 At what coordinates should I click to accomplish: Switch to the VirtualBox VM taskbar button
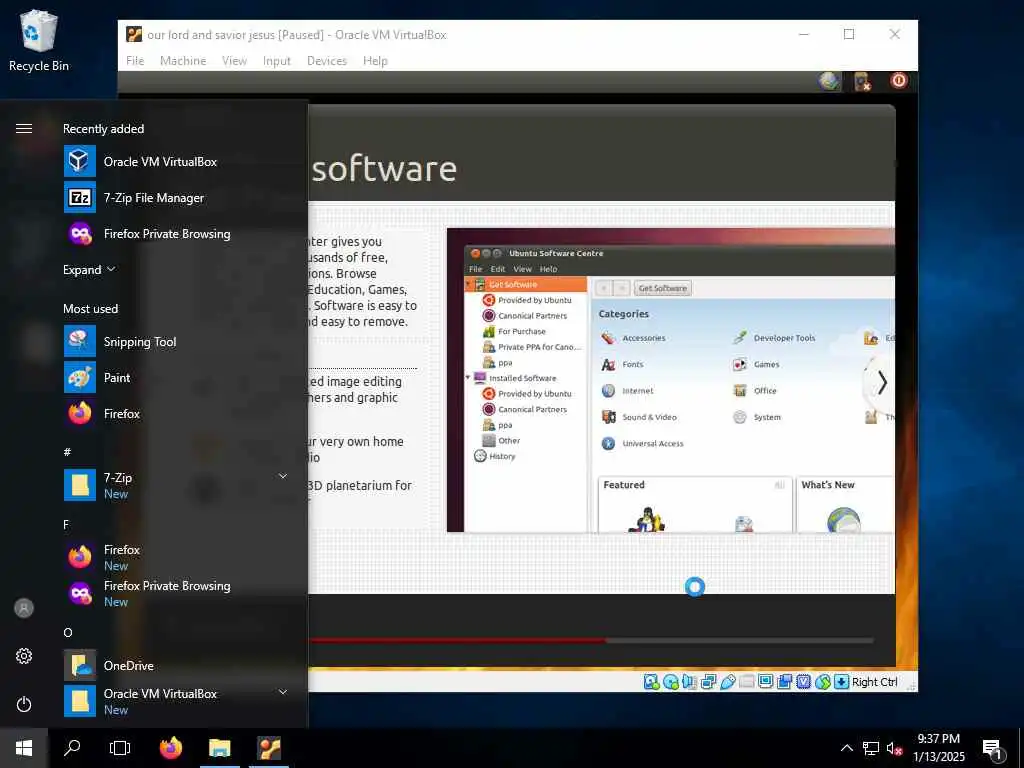coord(268,748)
